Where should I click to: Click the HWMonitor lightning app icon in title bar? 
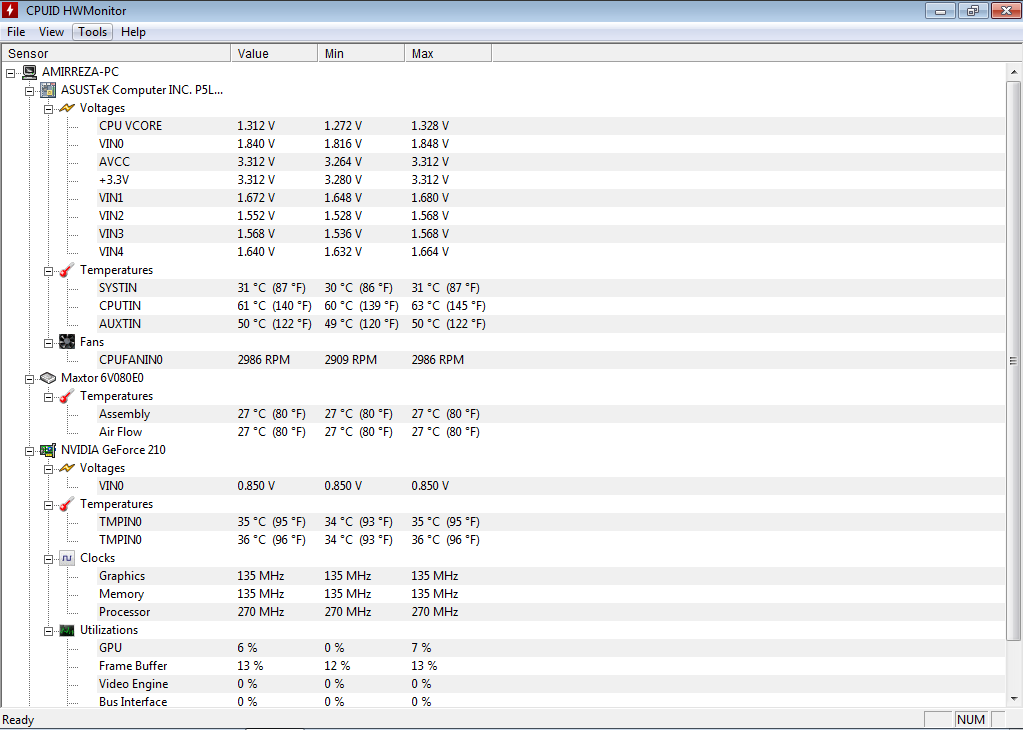pos(10,10)
